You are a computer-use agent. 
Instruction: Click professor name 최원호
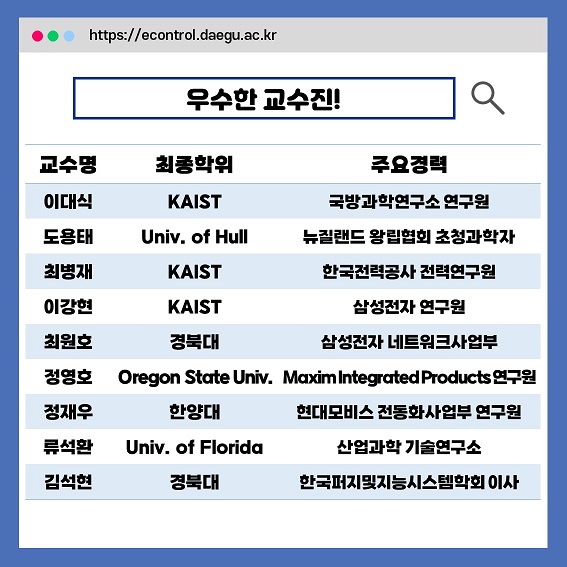point(68,342)
